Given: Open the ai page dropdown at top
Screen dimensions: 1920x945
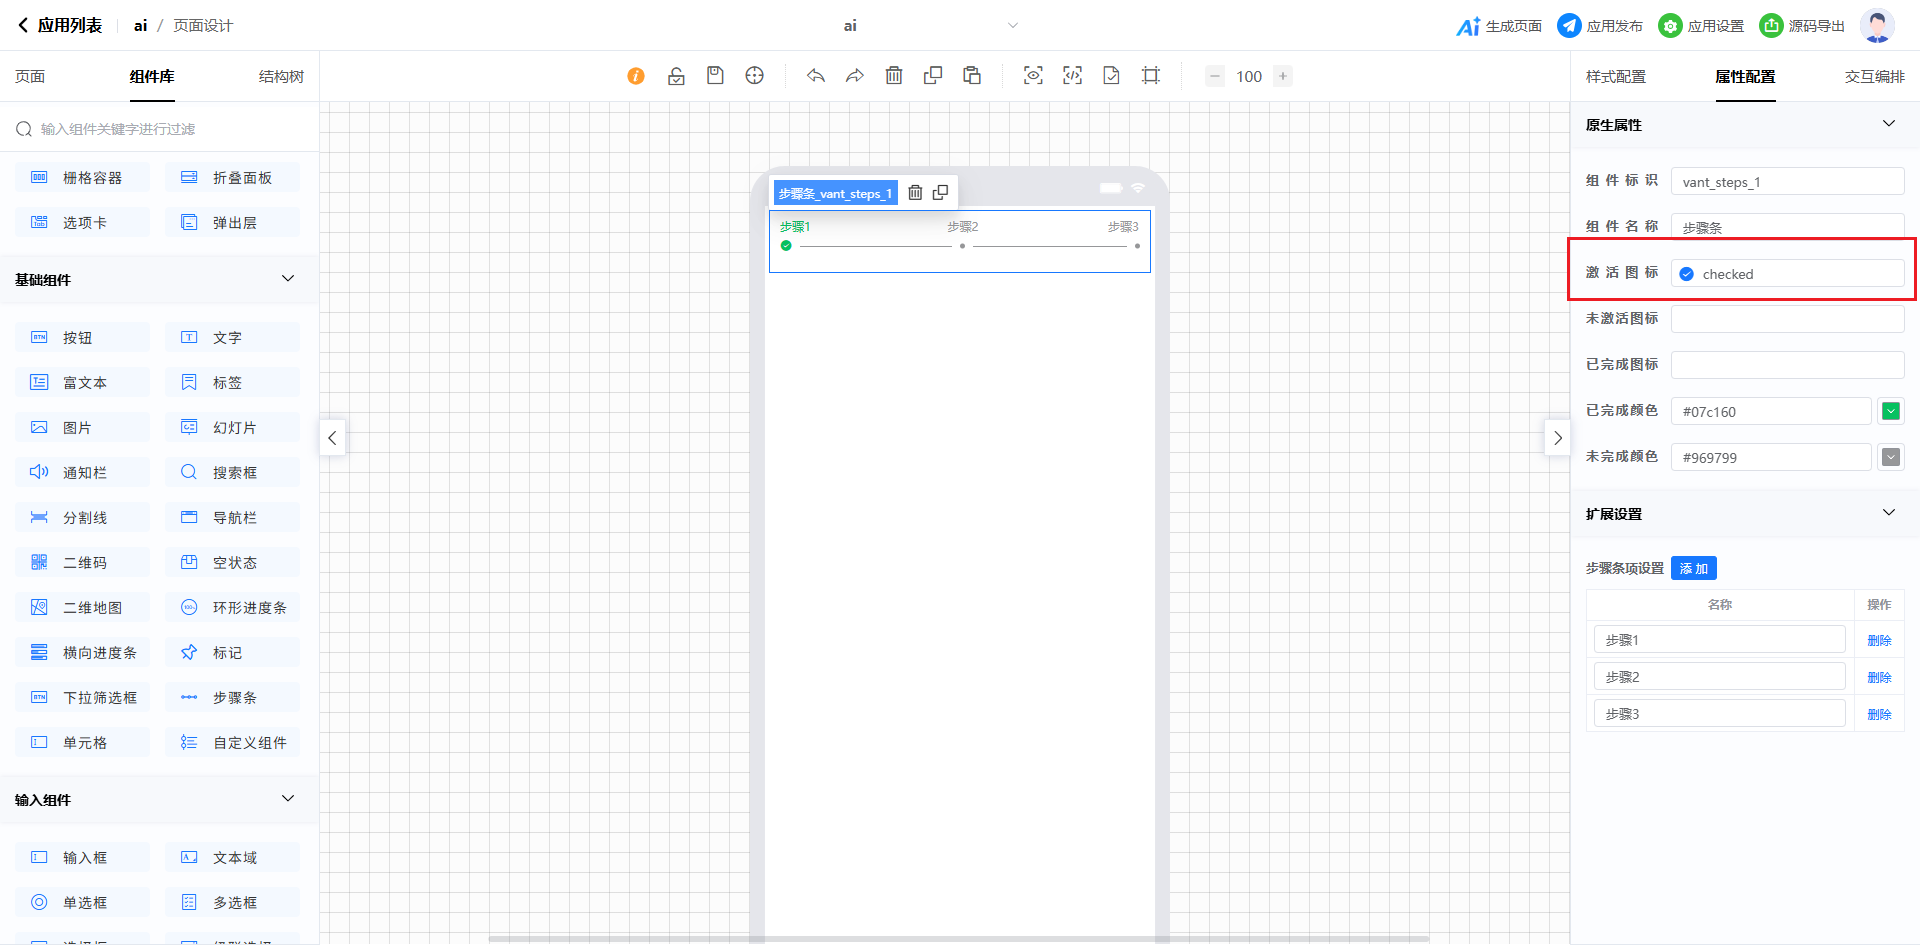Looking at the screenshot, I should 1012,26.
